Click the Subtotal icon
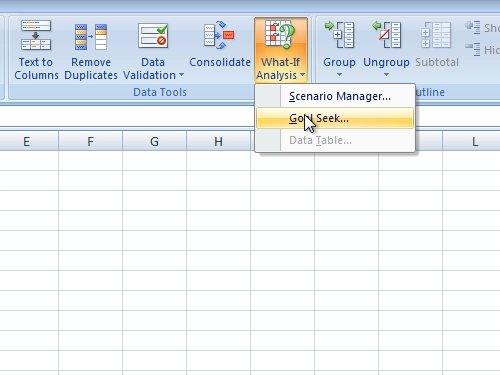 pyautogui.click(x=436, y=35)
